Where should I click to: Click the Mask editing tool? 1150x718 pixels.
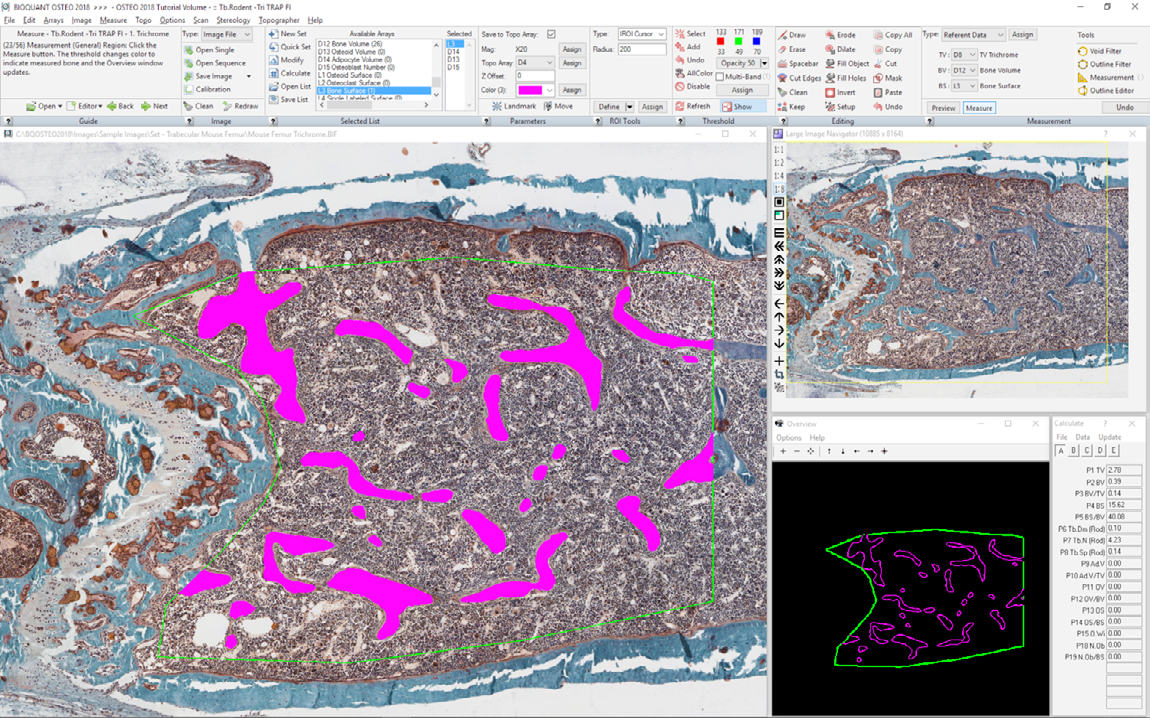[x=887, y=78]
